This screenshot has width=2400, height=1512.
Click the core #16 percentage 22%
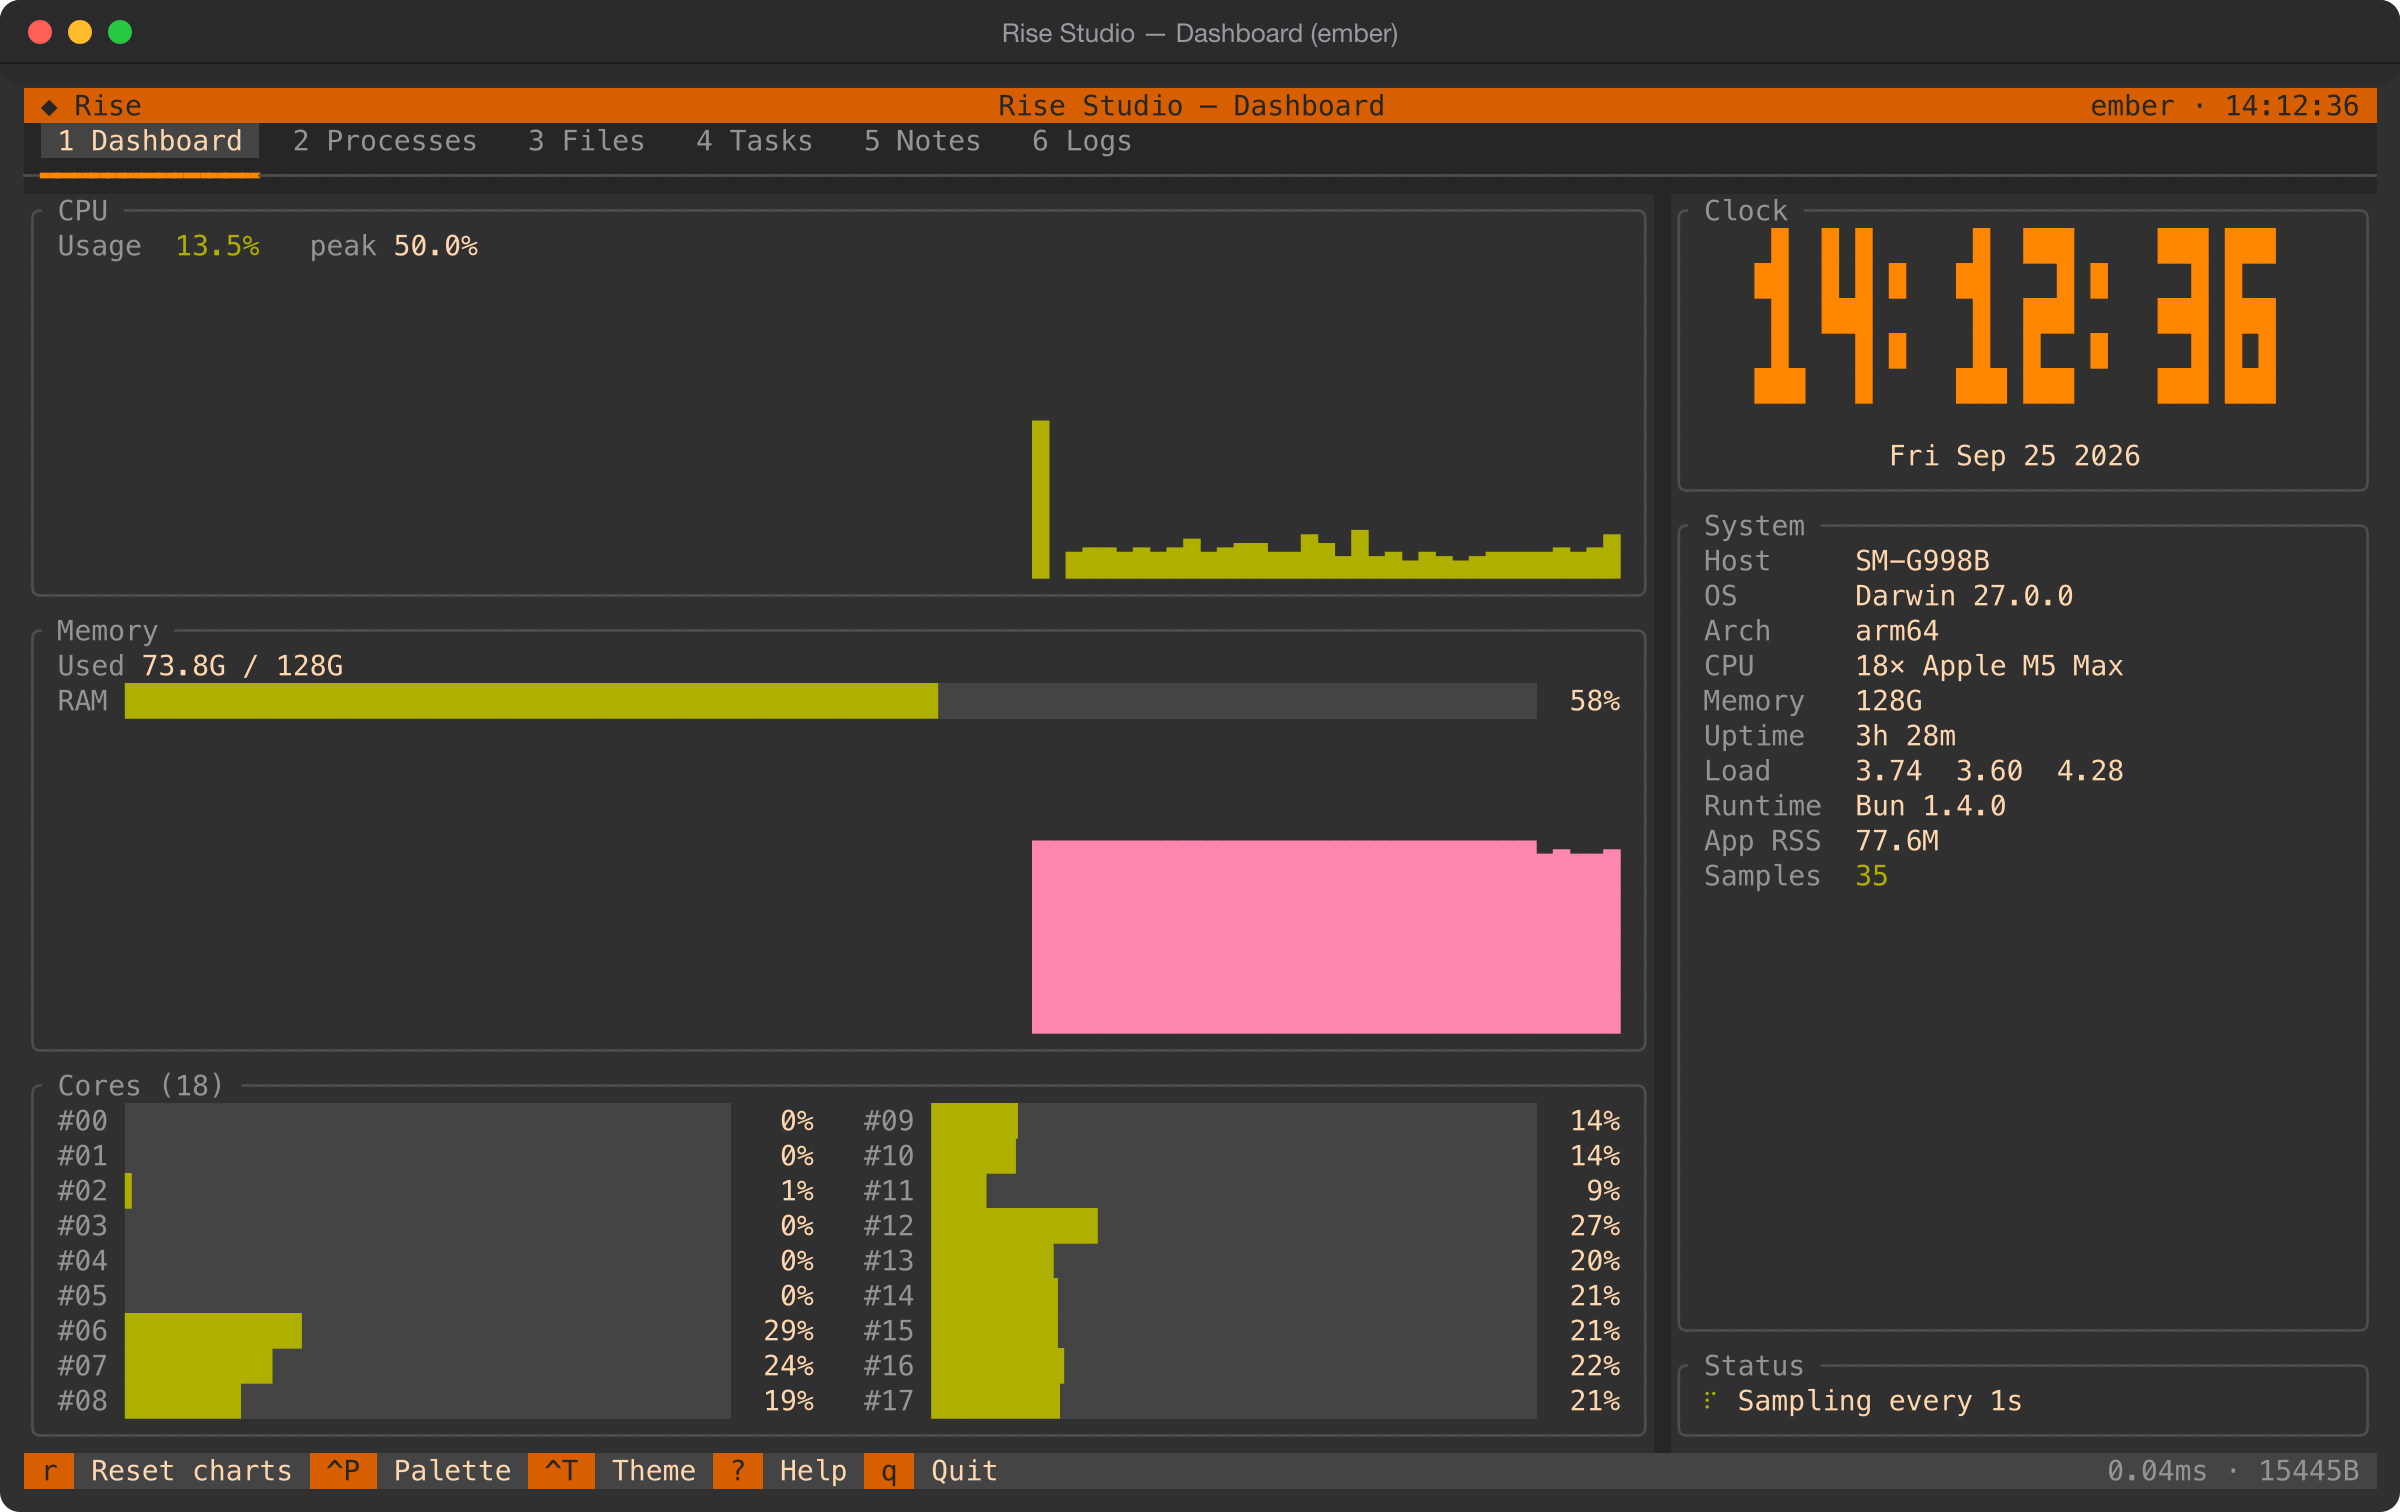tap(1594, 1366)
